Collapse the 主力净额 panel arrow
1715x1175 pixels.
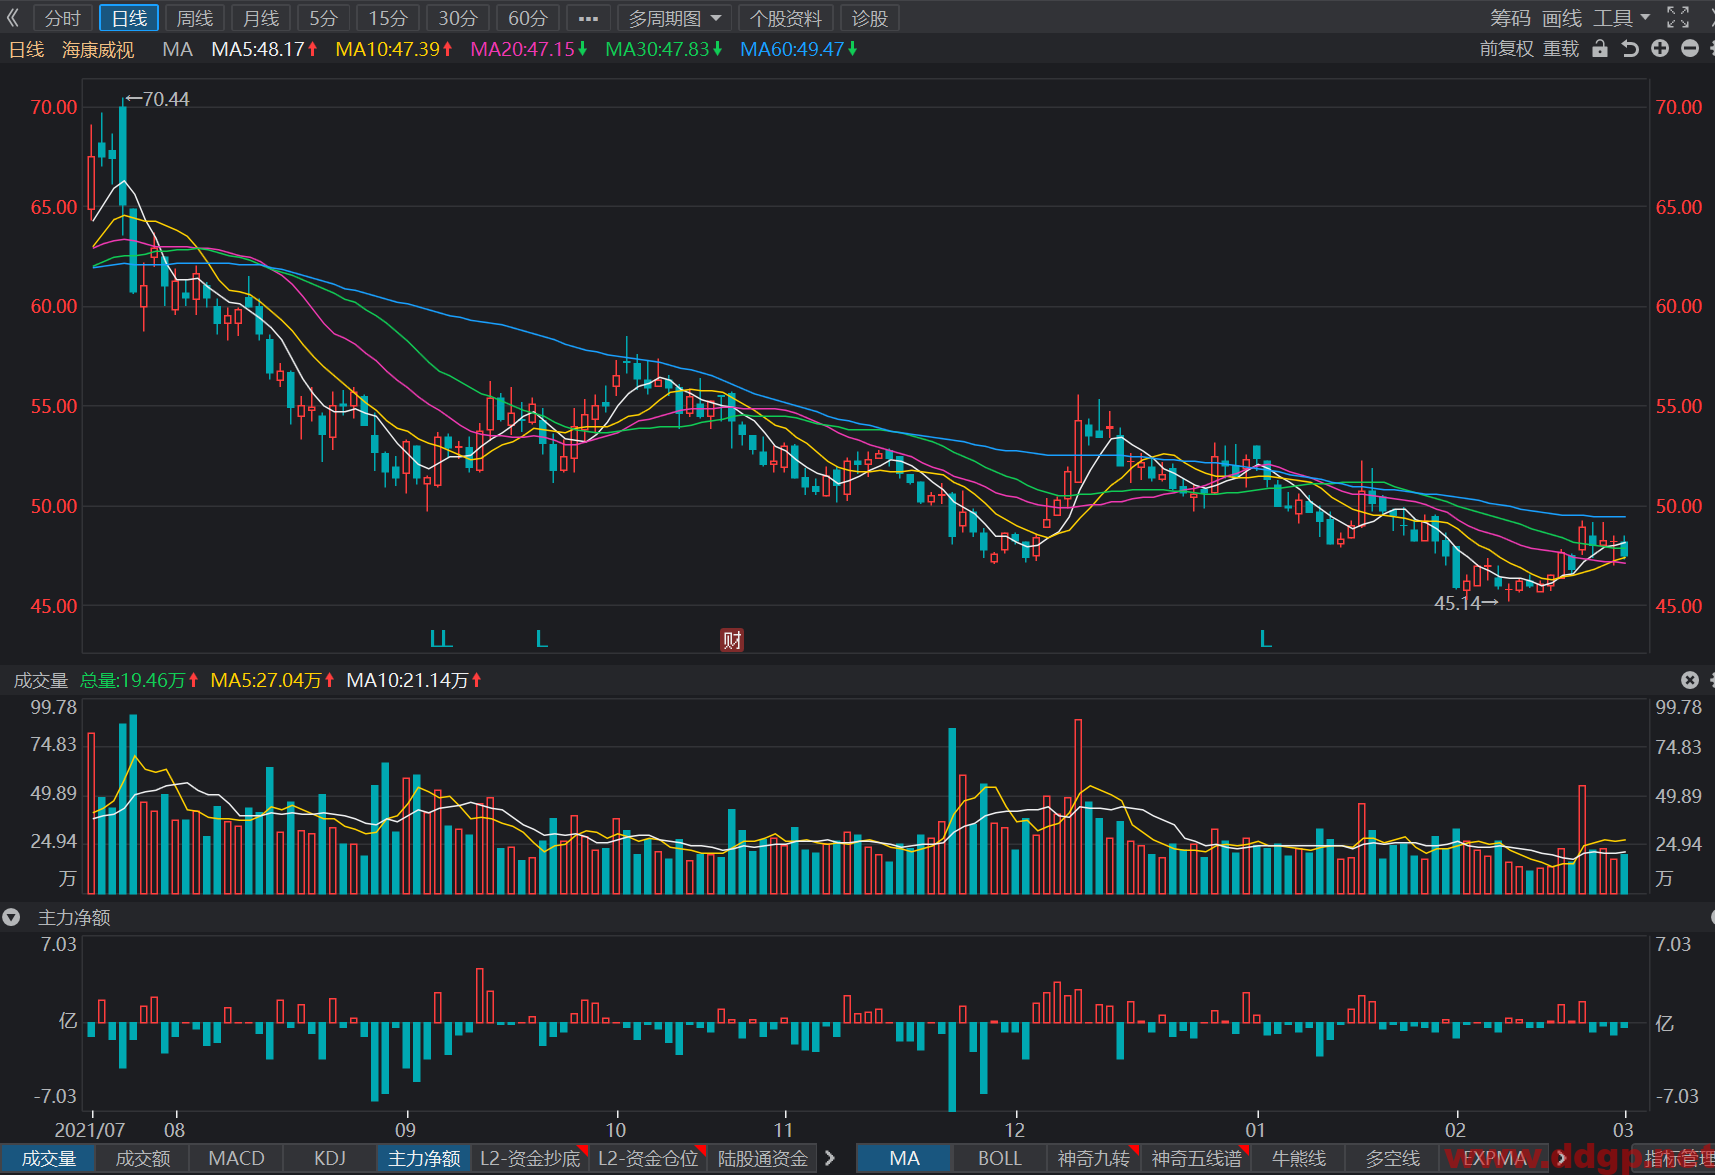pos(11,917)
